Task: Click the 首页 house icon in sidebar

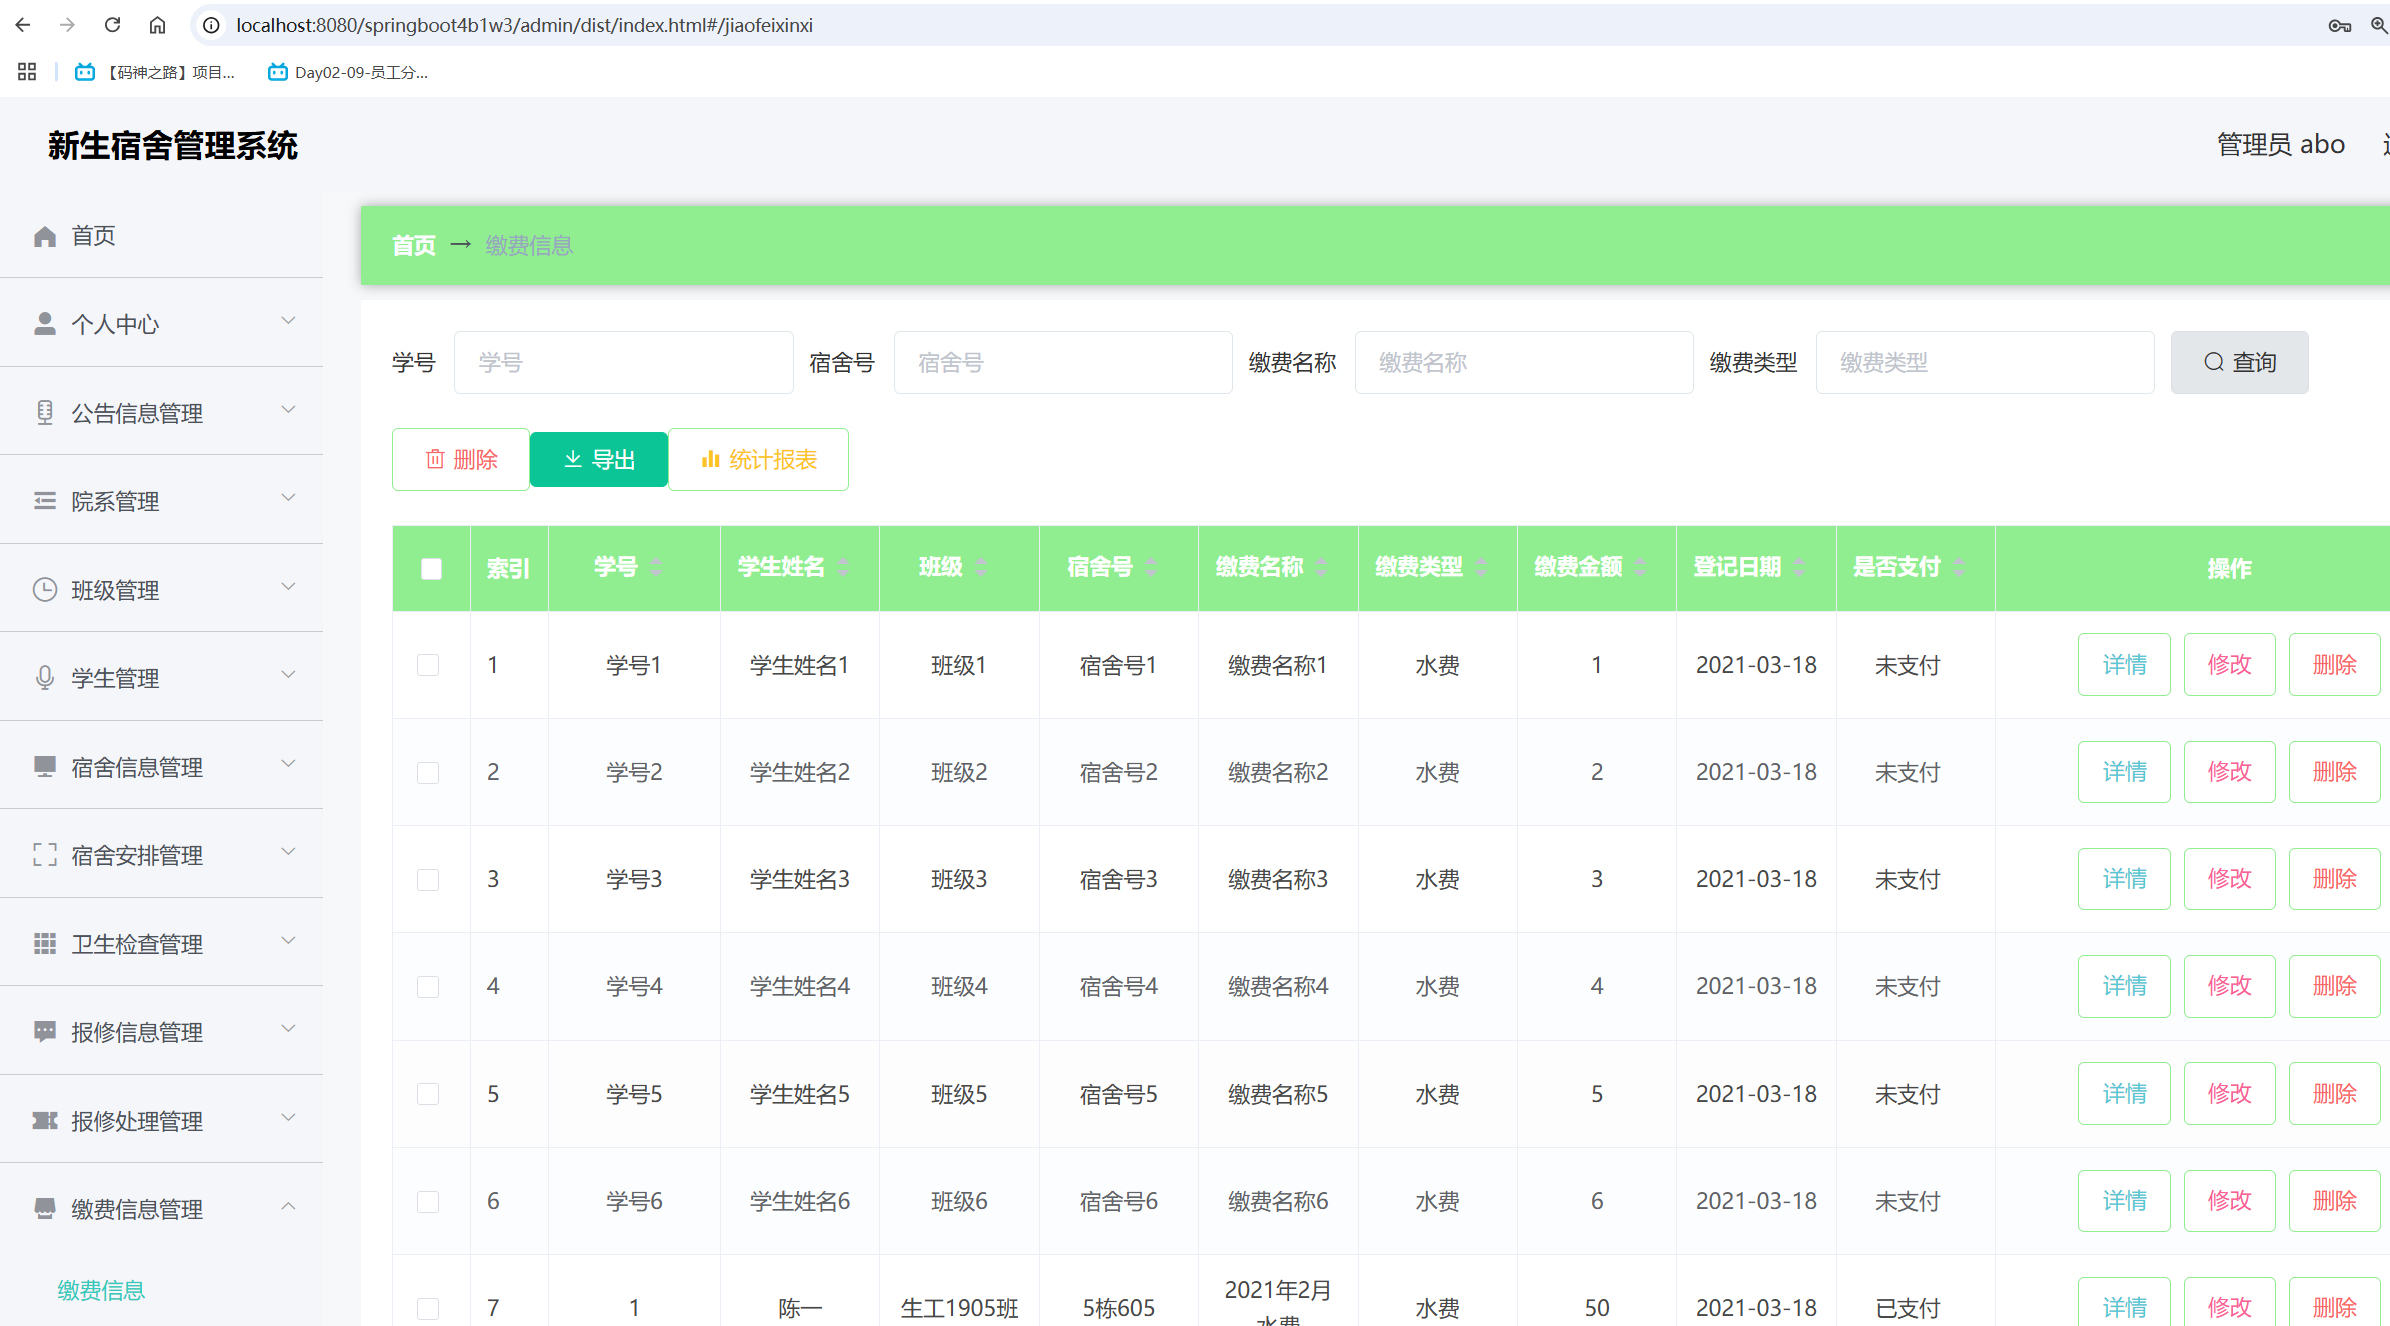Action: pos(45,236)
